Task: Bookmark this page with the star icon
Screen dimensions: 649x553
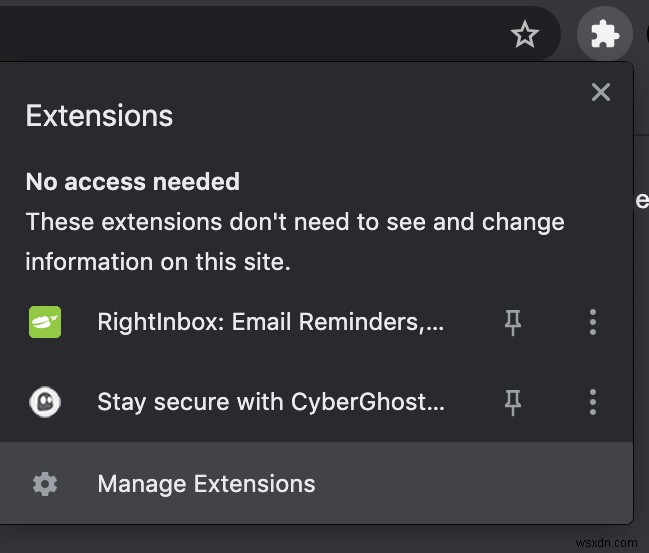Action: tap(524, 36)
